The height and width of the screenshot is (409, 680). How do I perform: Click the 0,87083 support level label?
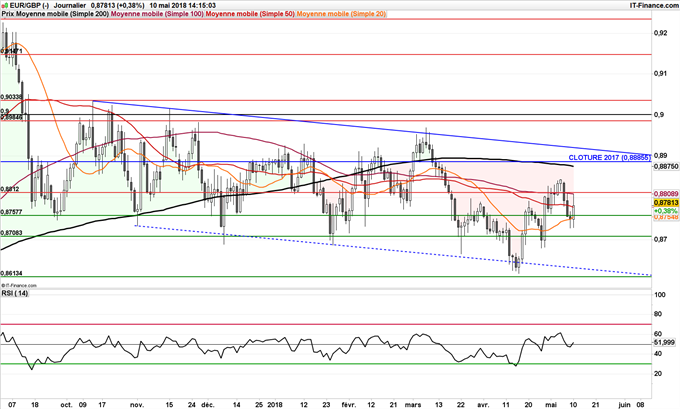(12, 233)
